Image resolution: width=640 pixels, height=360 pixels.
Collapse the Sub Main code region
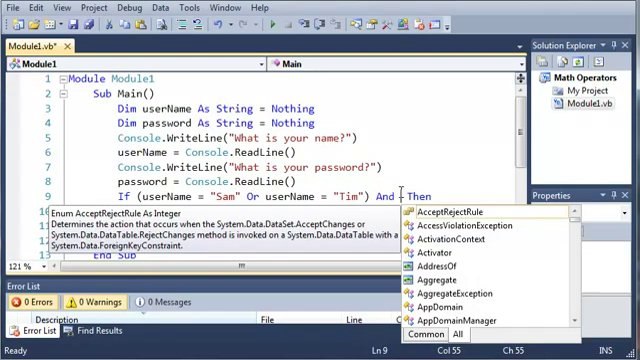pos(63,94)
